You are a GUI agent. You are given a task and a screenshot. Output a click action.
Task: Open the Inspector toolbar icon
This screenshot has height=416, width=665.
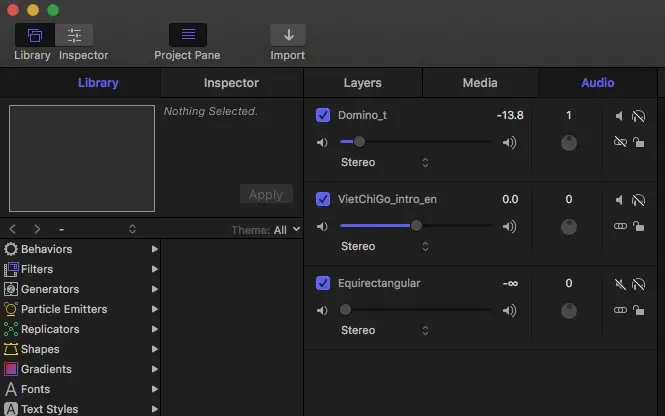coord(74,35)
